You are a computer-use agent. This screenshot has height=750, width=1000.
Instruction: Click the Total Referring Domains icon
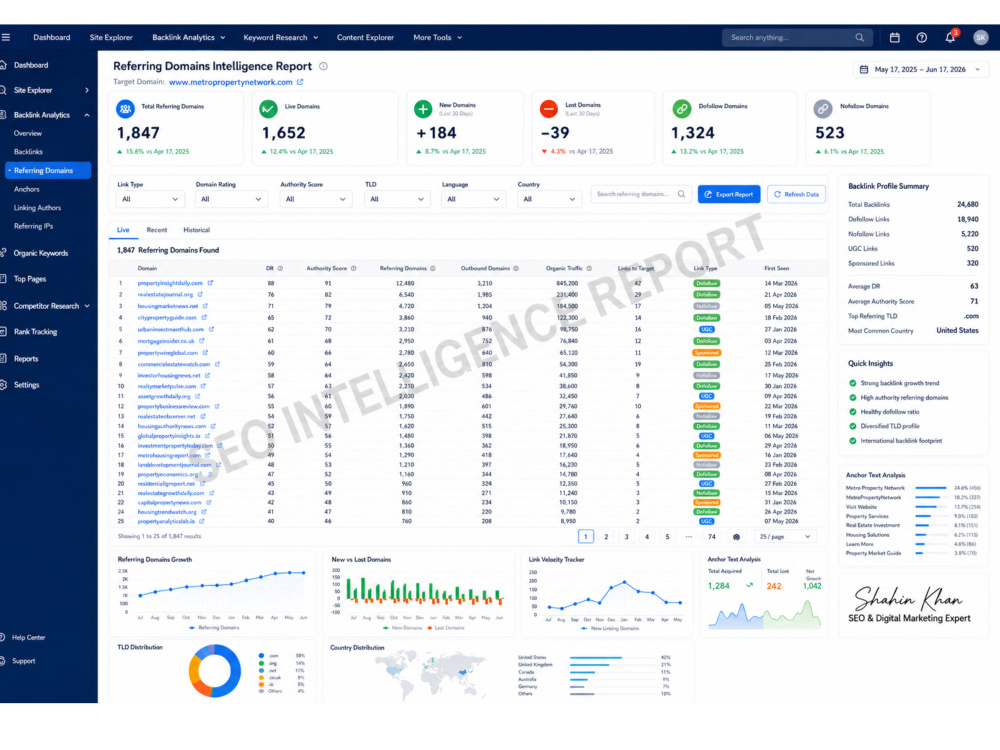click(x=126, y=109)
